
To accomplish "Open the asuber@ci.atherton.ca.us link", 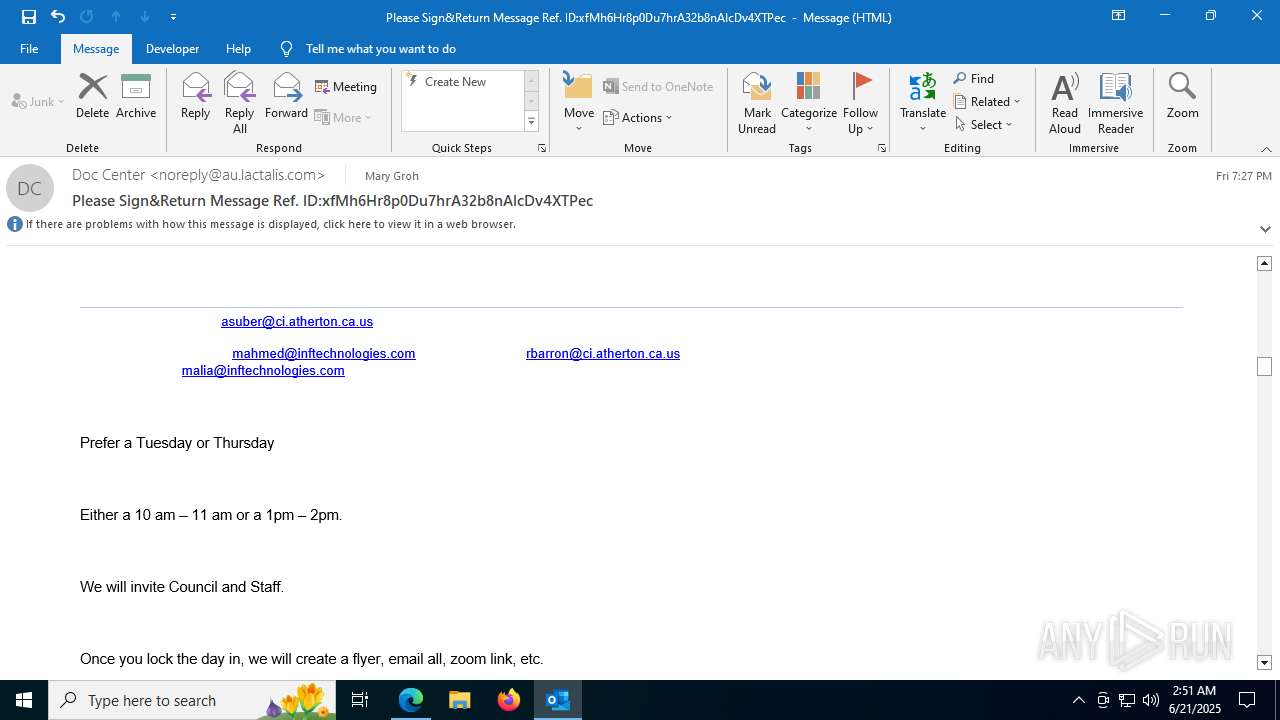I will pyautogui.click(x=297, y=322).
